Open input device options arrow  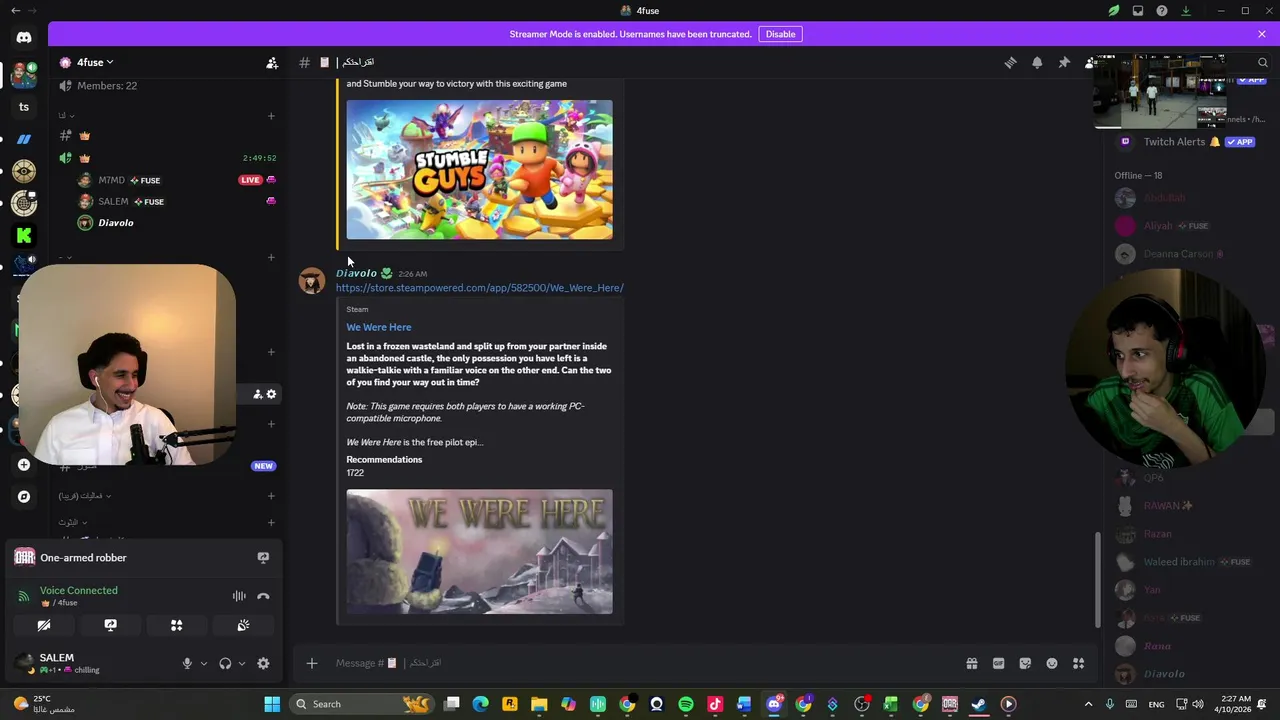pos(204,663)
